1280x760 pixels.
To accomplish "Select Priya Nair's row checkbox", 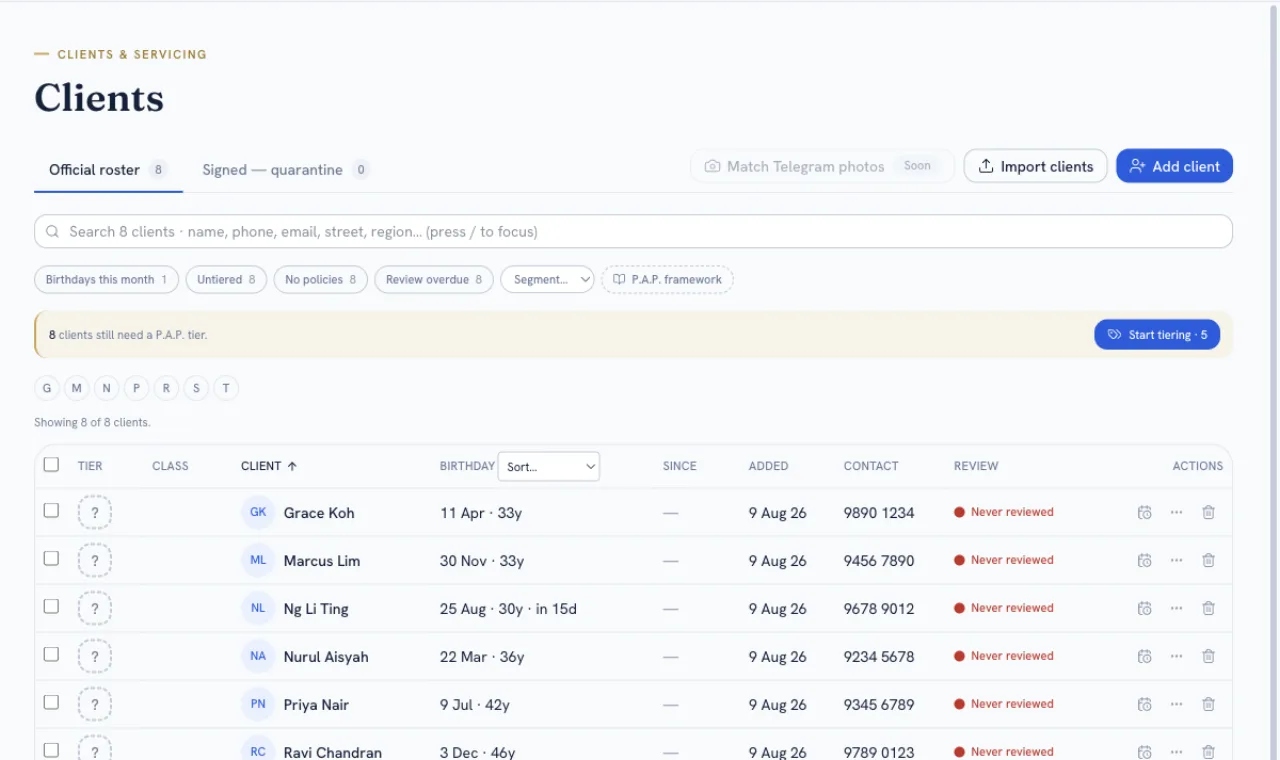I will point(51,702).
